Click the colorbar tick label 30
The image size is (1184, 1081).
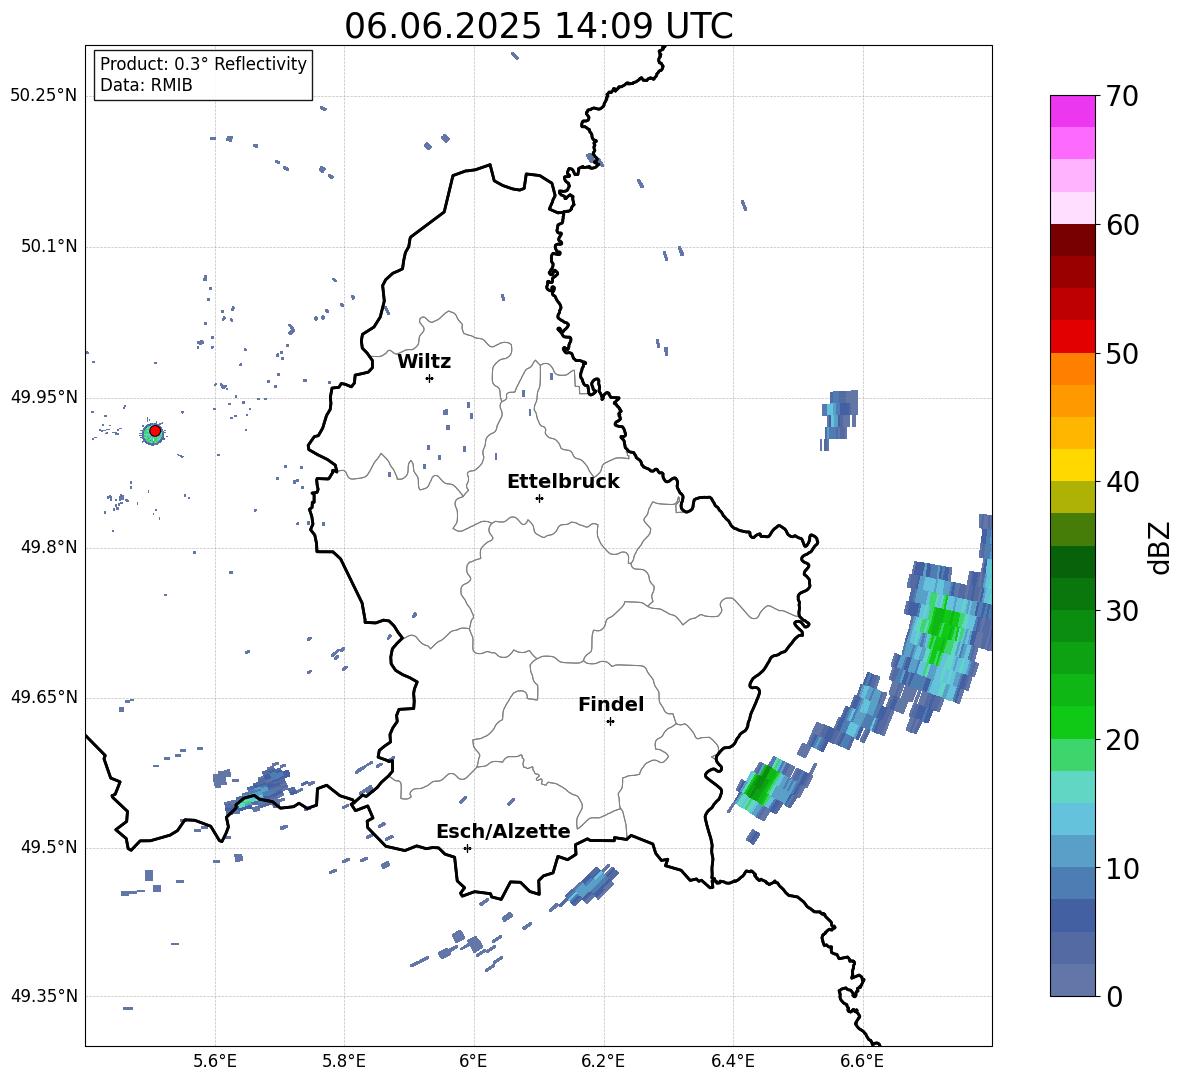(1122, 611)
